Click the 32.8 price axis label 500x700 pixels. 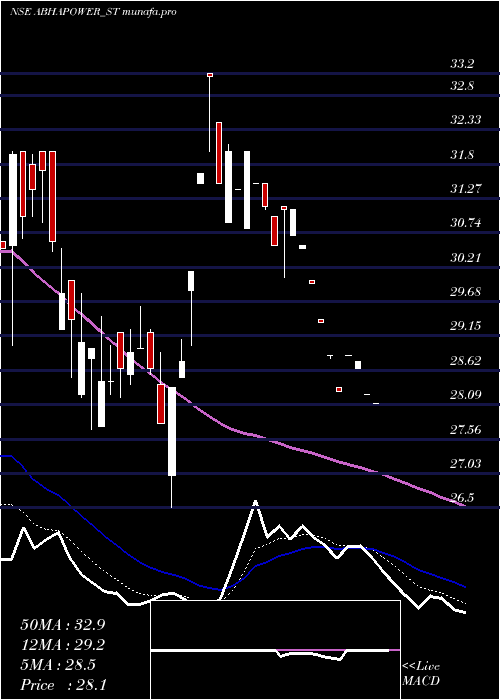tap(462, 86)
